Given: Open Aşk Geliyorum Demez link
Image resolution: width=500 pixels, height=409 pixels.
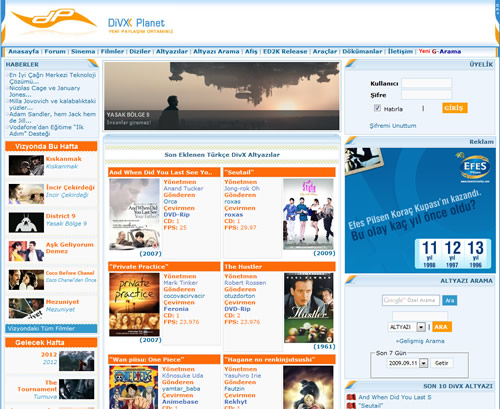Looking at the screenshot, I should (x=70, y=248).
